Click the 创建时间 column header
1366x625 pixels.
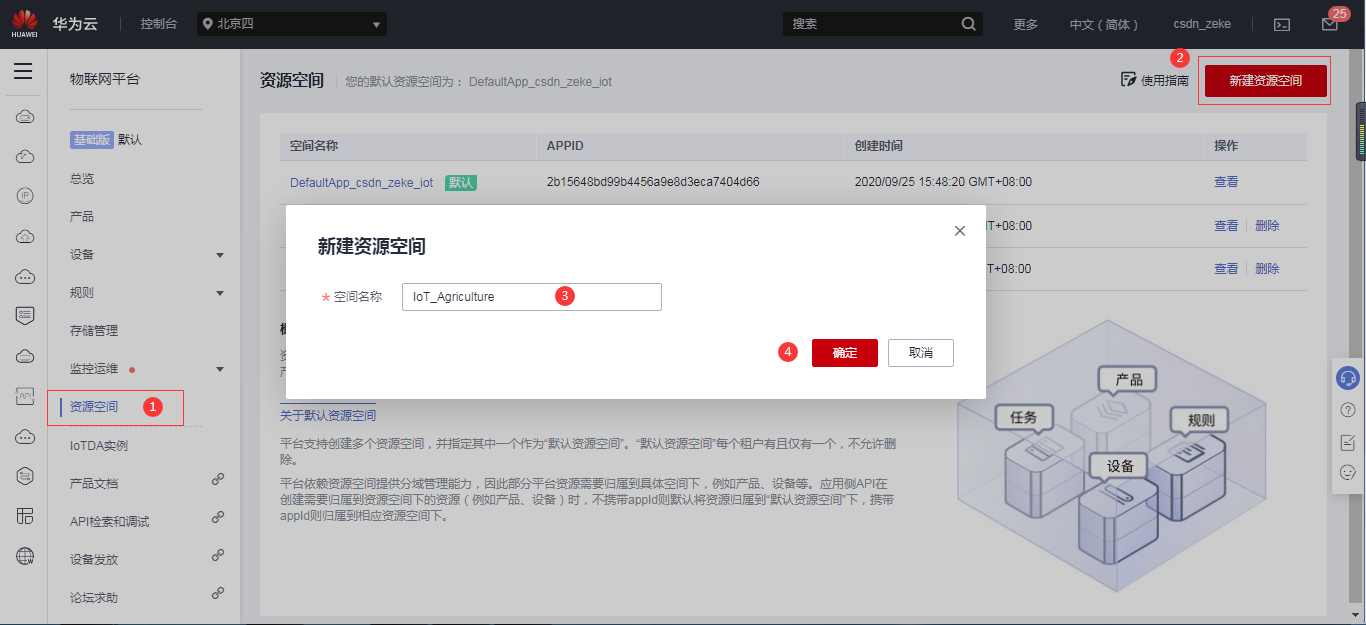[x=879, y=146]
